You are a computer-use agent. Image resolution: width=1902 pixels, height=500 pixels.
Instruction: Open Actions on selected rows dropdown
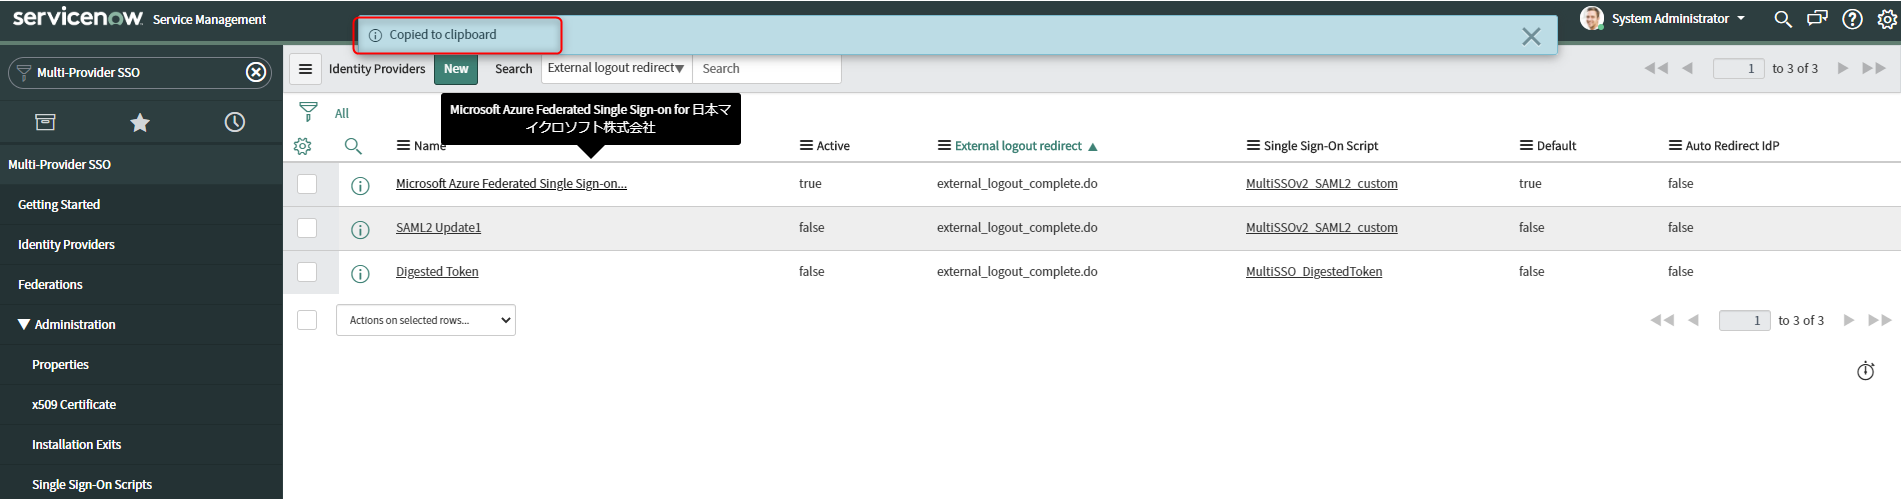point(426,320)
